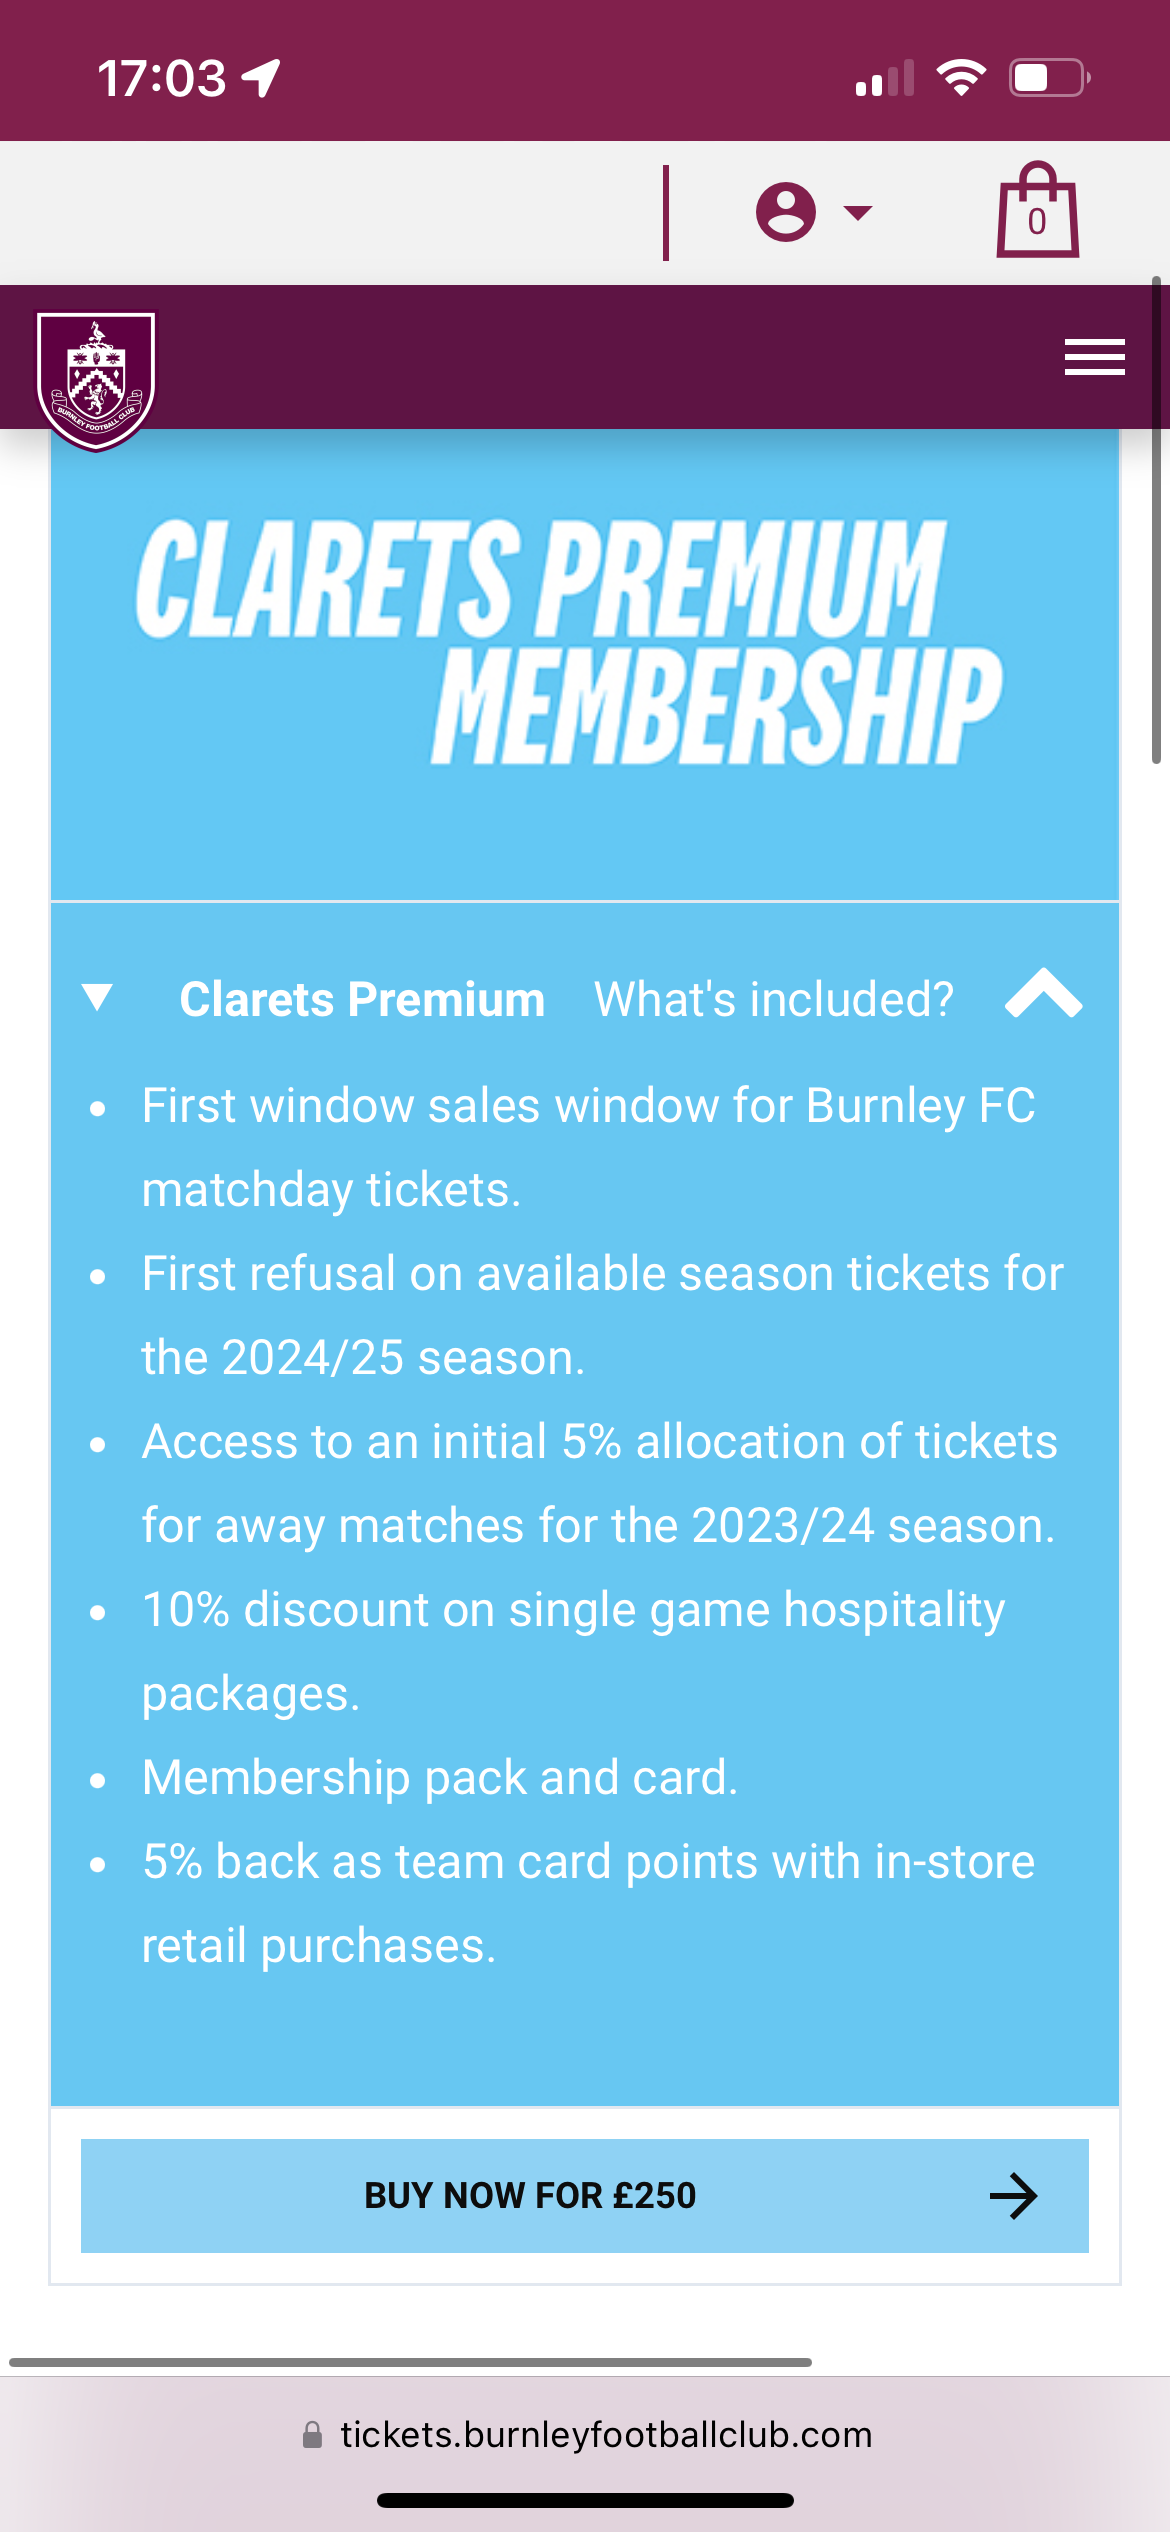Tap the cellular signal bars icon
Image resolution: width=1170 pixels, height=2532 pixels.
(x=885, y=78)
